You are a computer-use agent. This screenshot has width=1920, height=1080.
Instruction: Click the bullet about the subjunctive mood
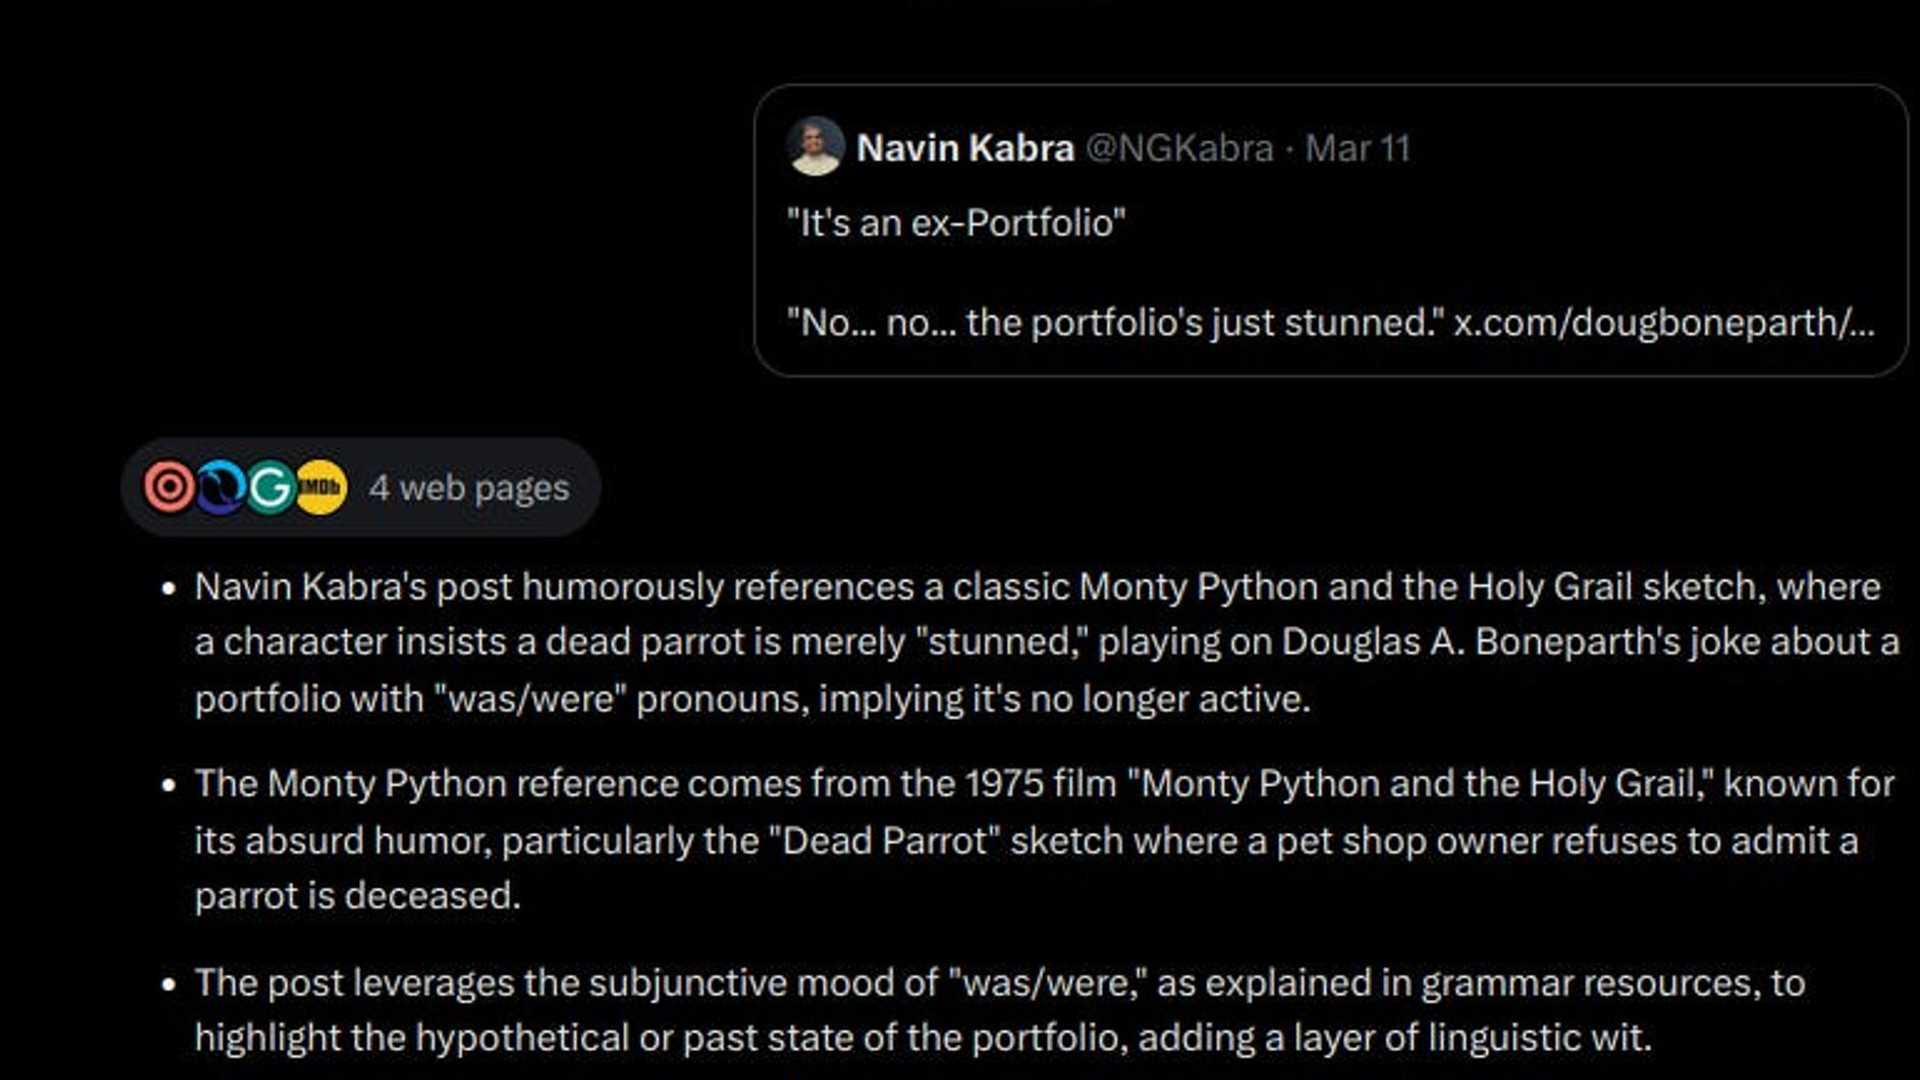click(x=1000, y=1010)
